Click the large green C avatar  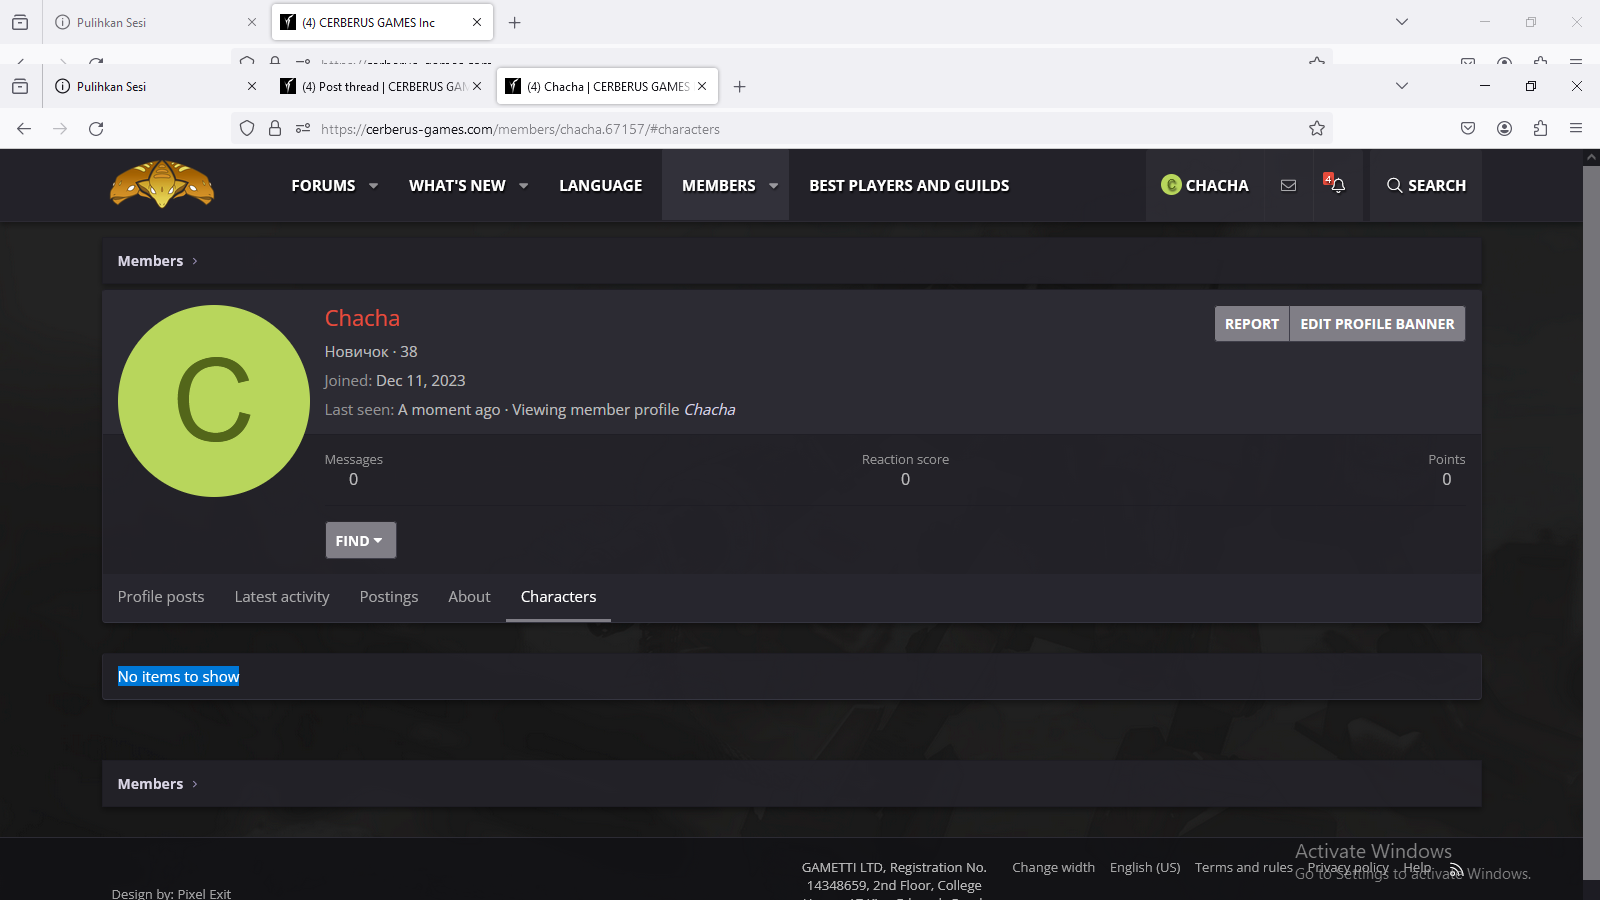[x=214, y=400]
